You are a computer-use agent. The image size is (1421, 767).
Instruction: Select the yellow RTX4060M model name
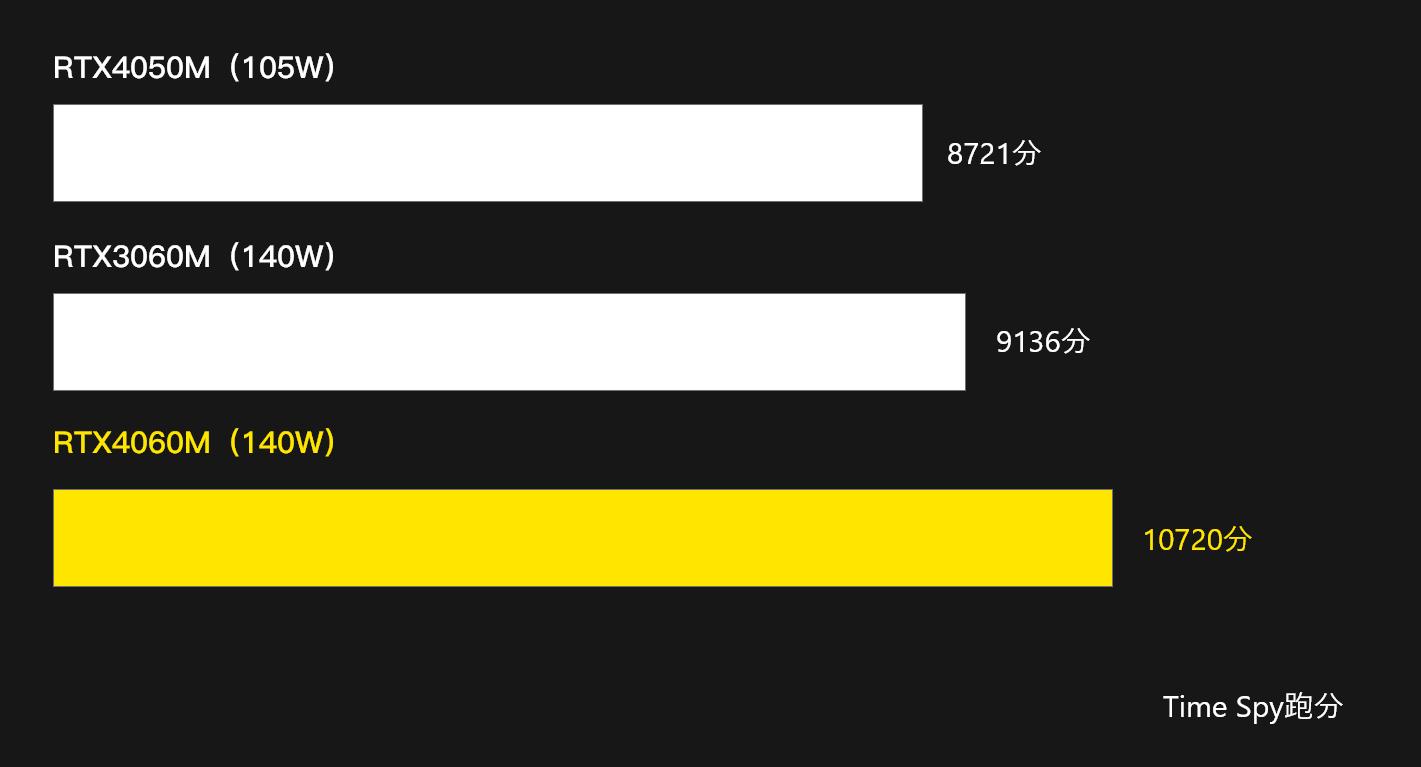click(132, 442)
